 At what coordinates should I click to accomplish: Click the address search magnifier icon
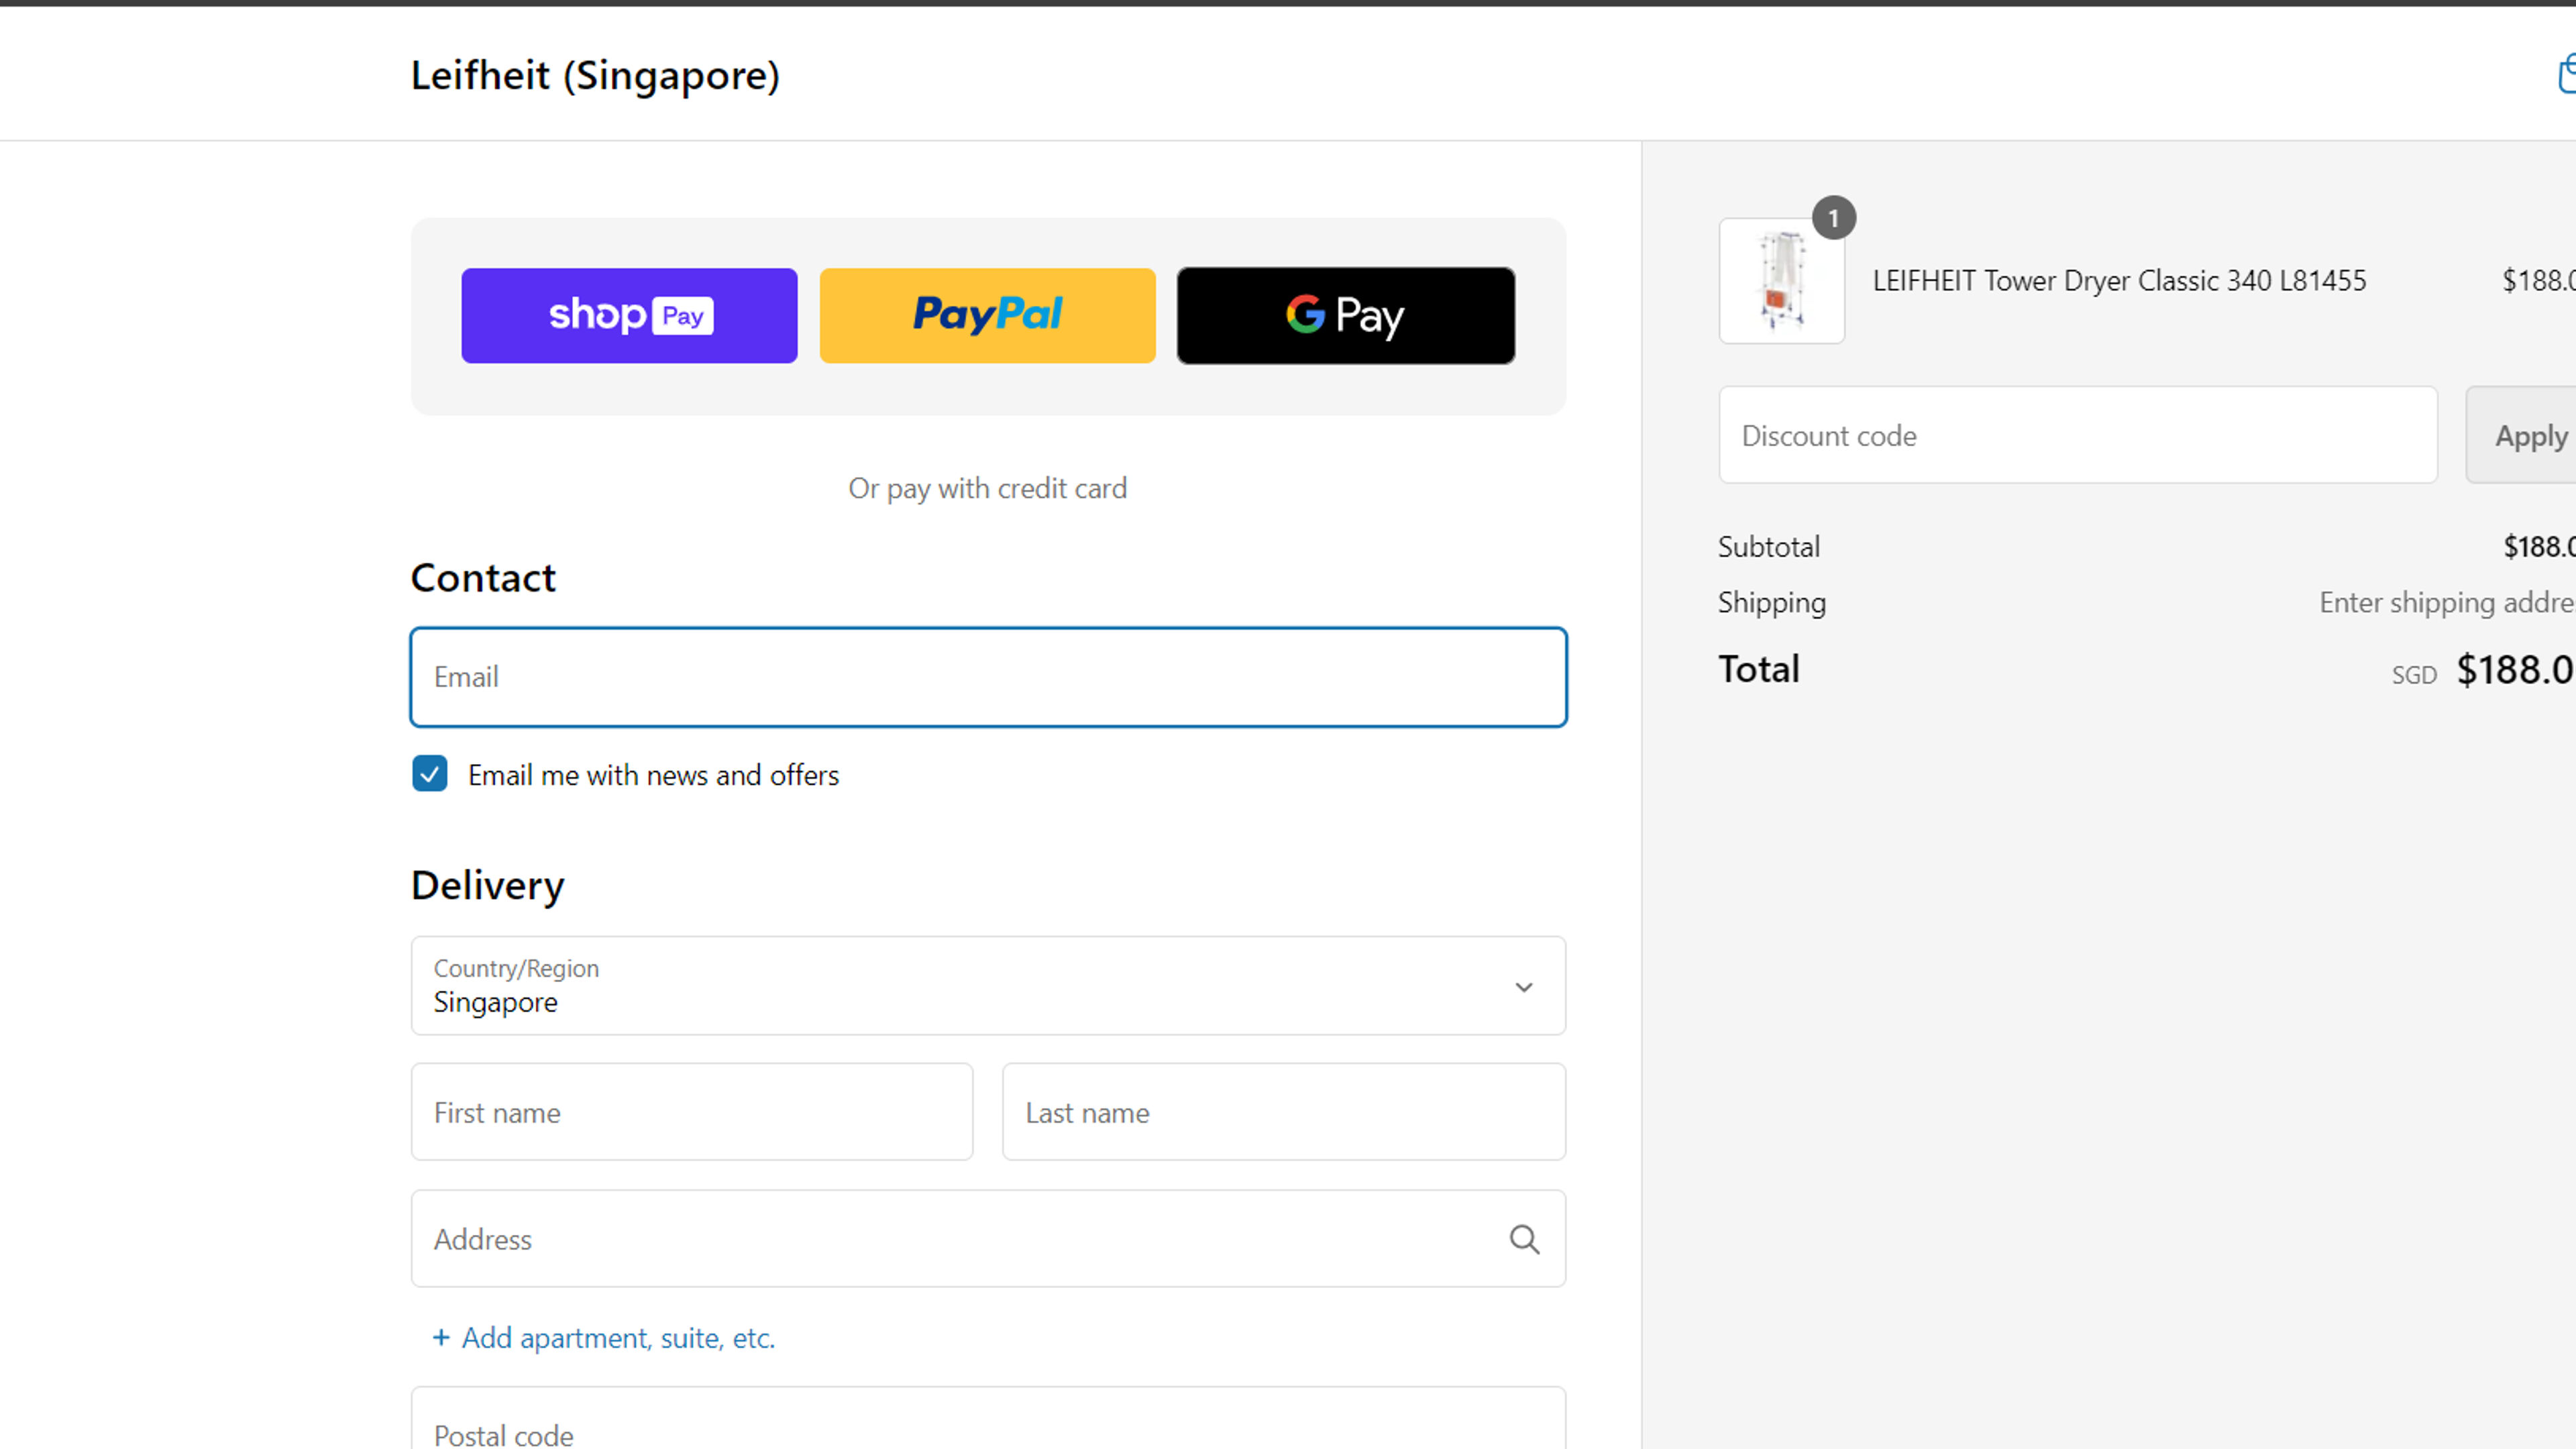click(x=1524, y=1239)
